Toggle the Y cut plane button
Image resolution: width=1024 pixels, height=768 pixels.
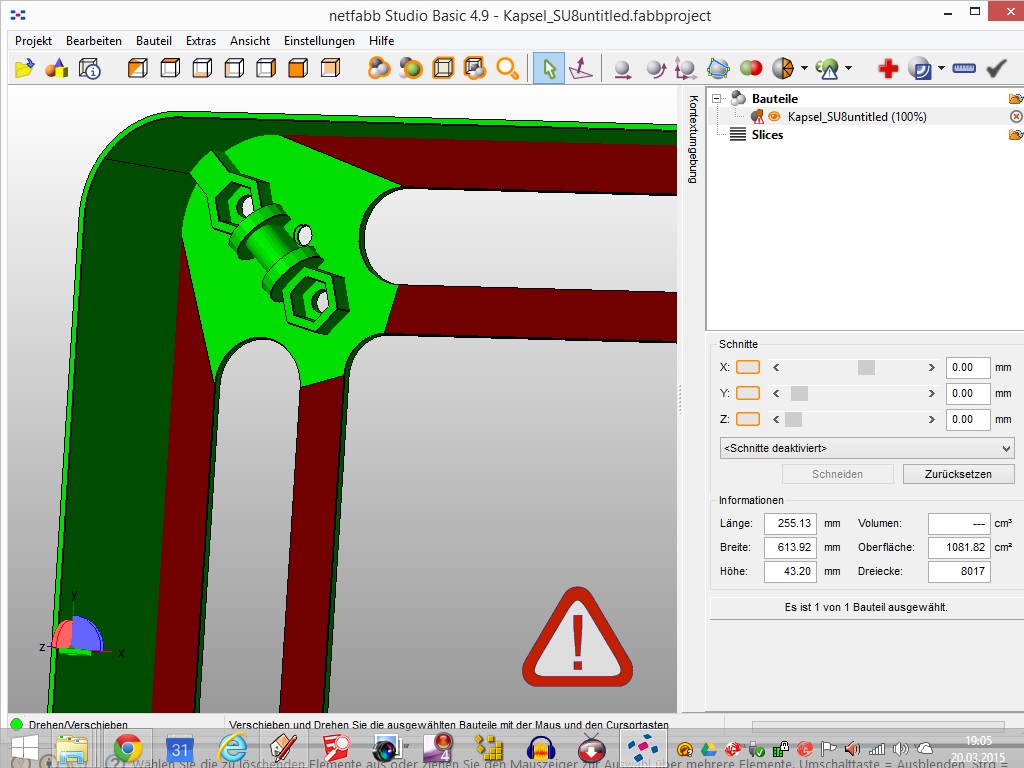coord(747,393)
